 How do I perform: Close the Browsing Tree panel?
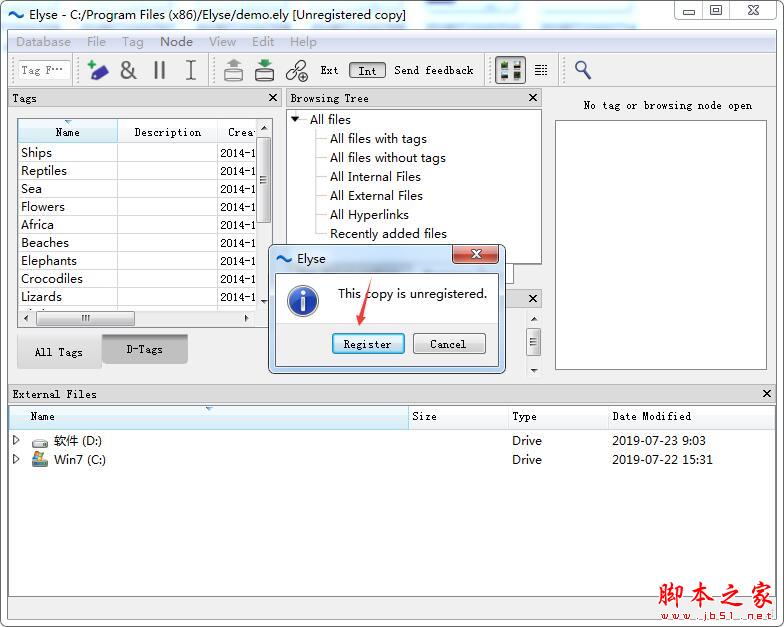(533, 98)
